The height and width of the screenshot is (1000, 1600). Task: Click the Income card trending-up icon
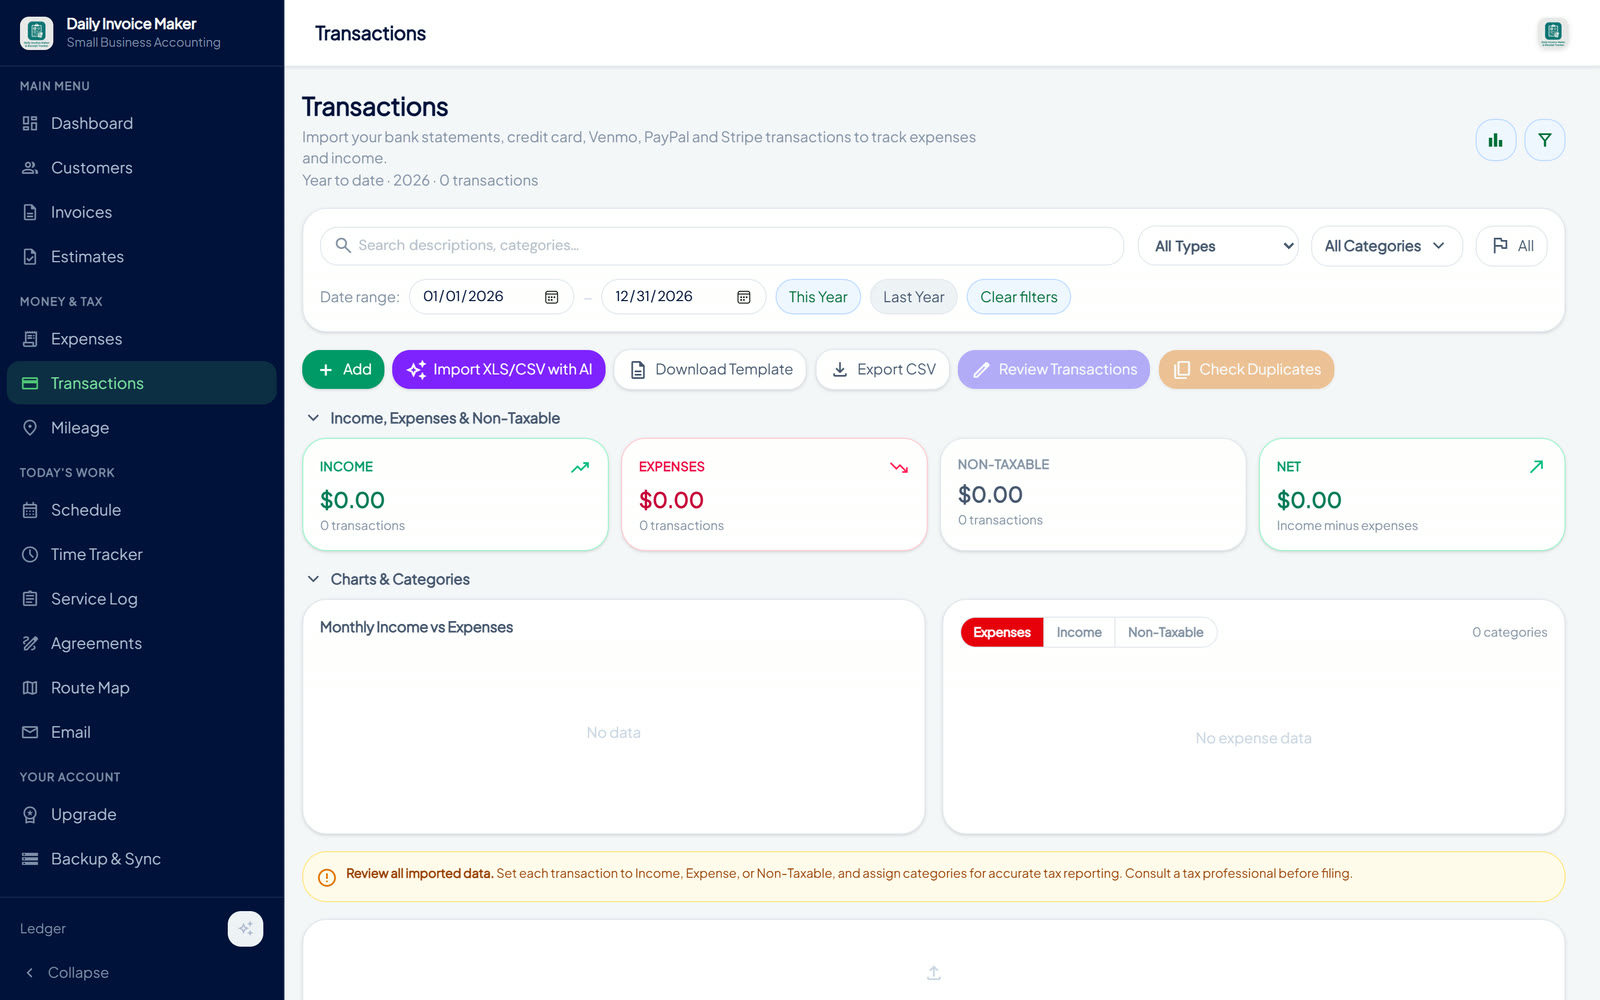[x=580, y=467]
